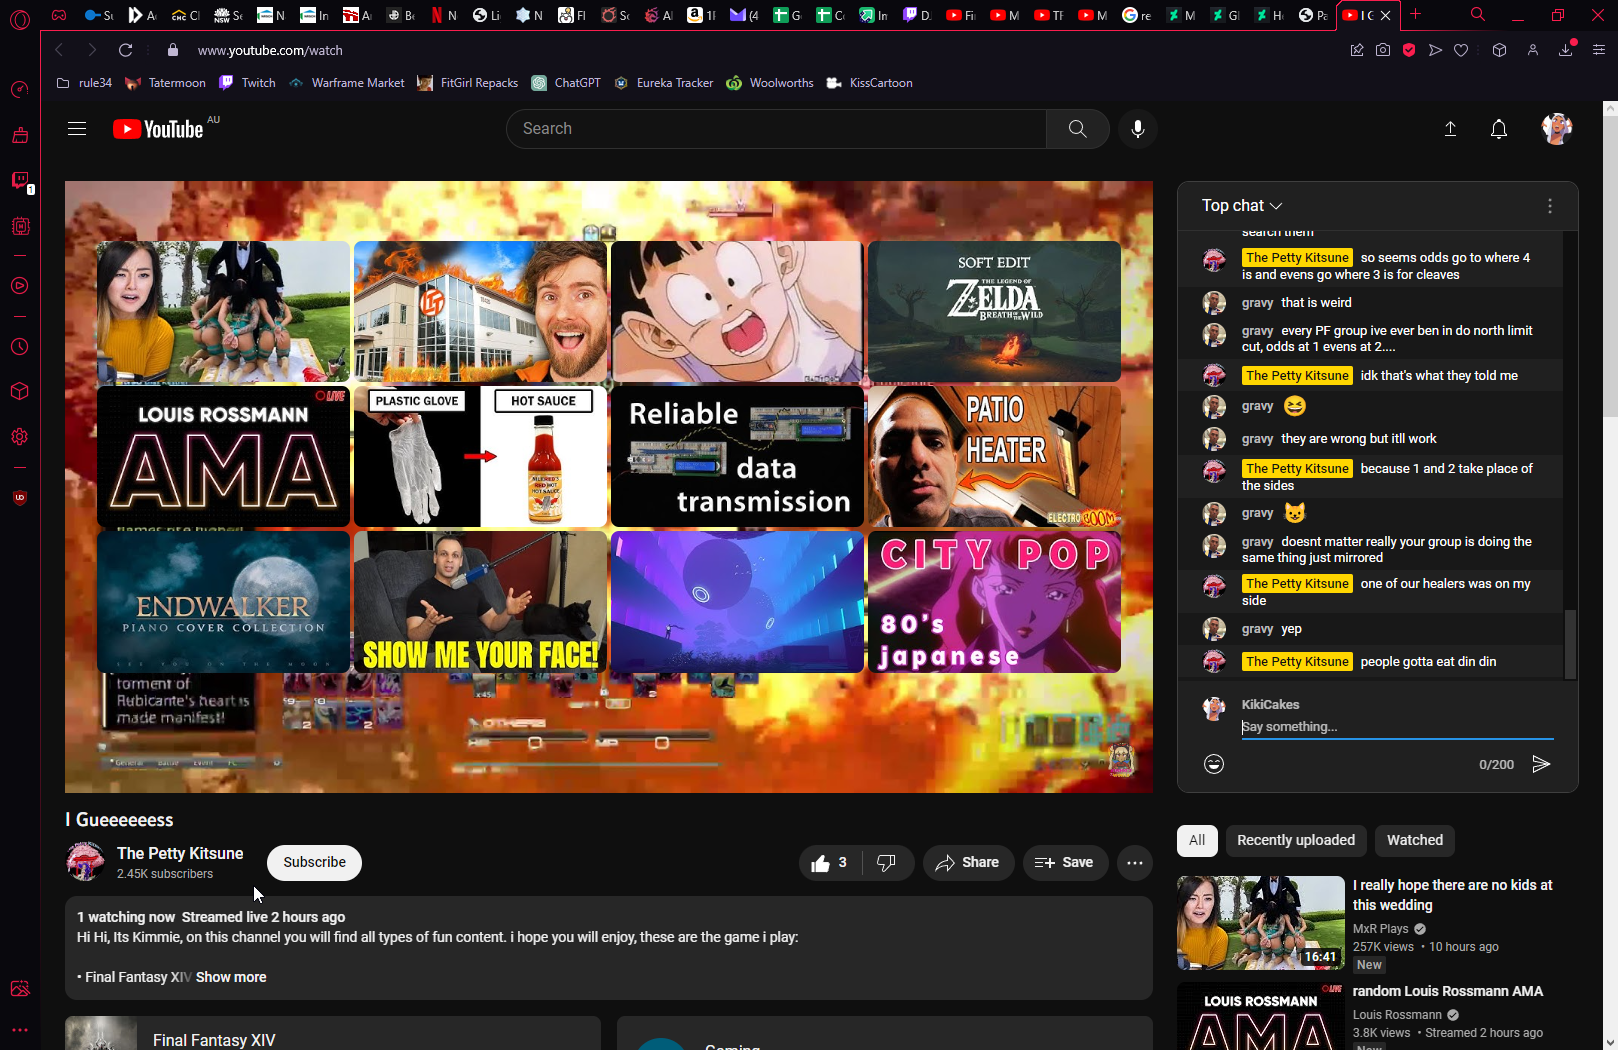1618x1050 pixels.
Task: Open Warframe Market bookmark
Action: 346,83
